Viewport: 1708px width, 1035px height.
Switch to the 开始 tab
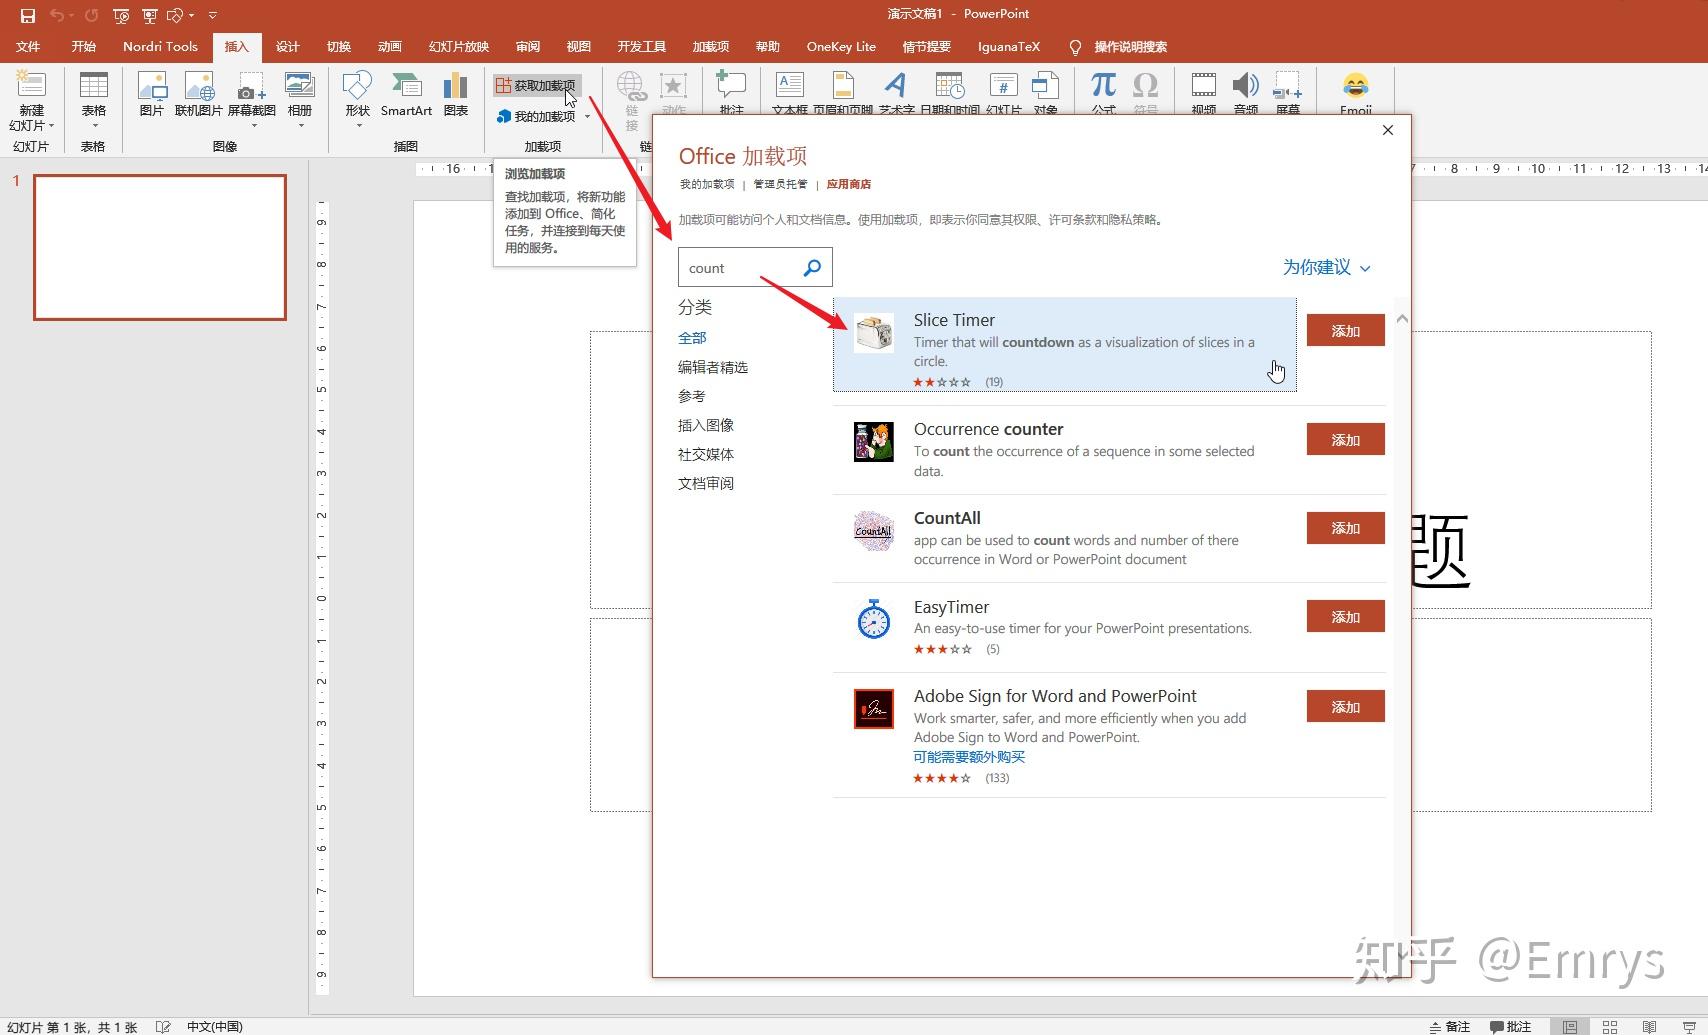pyautogui.click(x=84, y=47)
